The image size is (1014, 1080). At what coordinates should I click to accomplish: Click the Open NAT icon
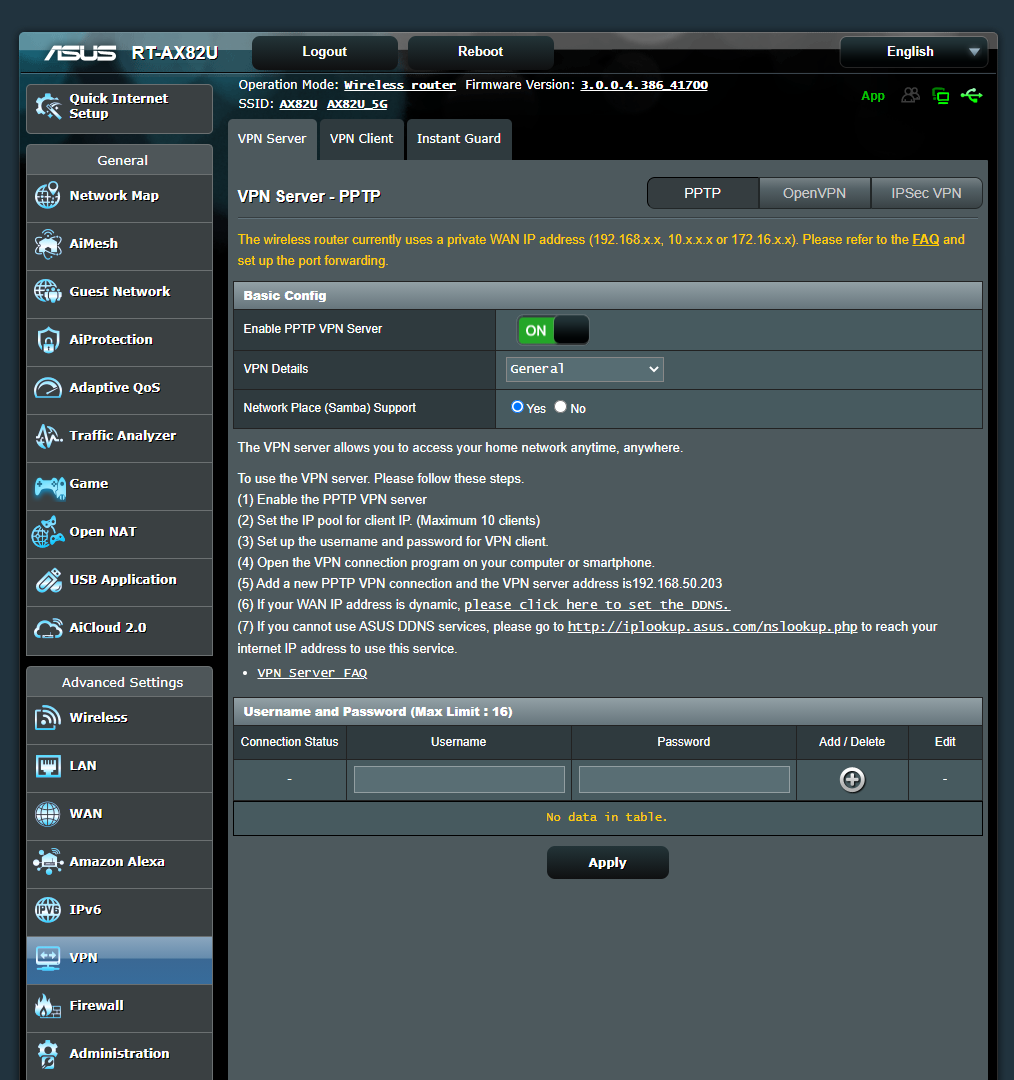click(x=48, y=532)
